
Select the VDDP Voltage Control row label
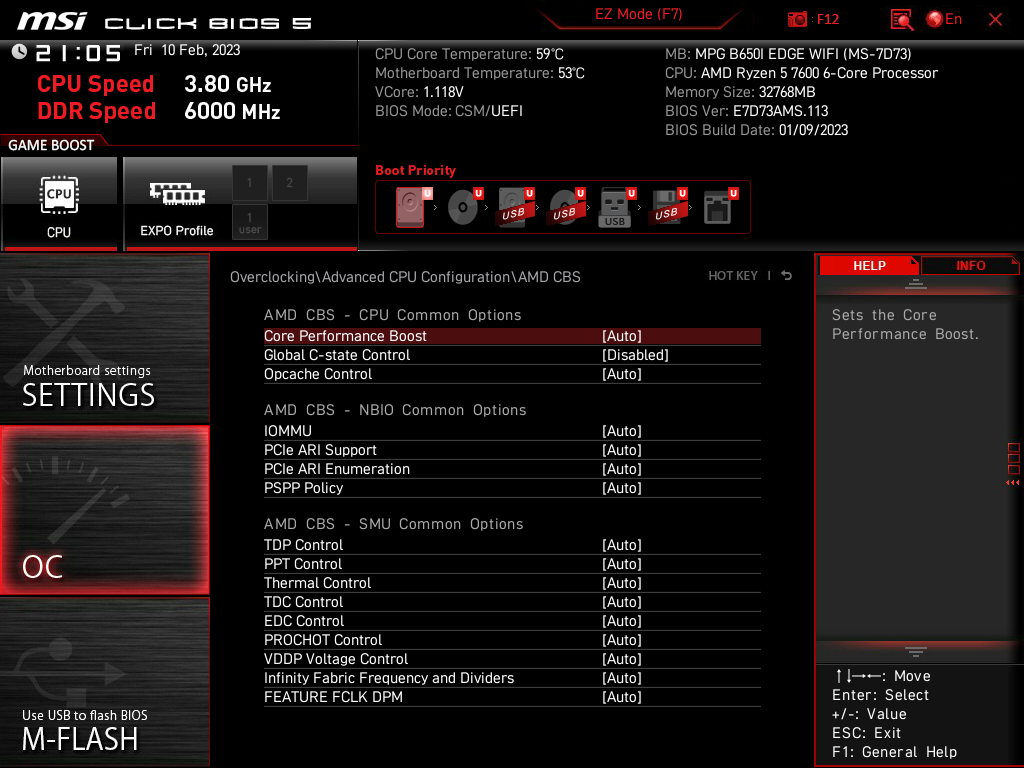[x=336, y=659]
